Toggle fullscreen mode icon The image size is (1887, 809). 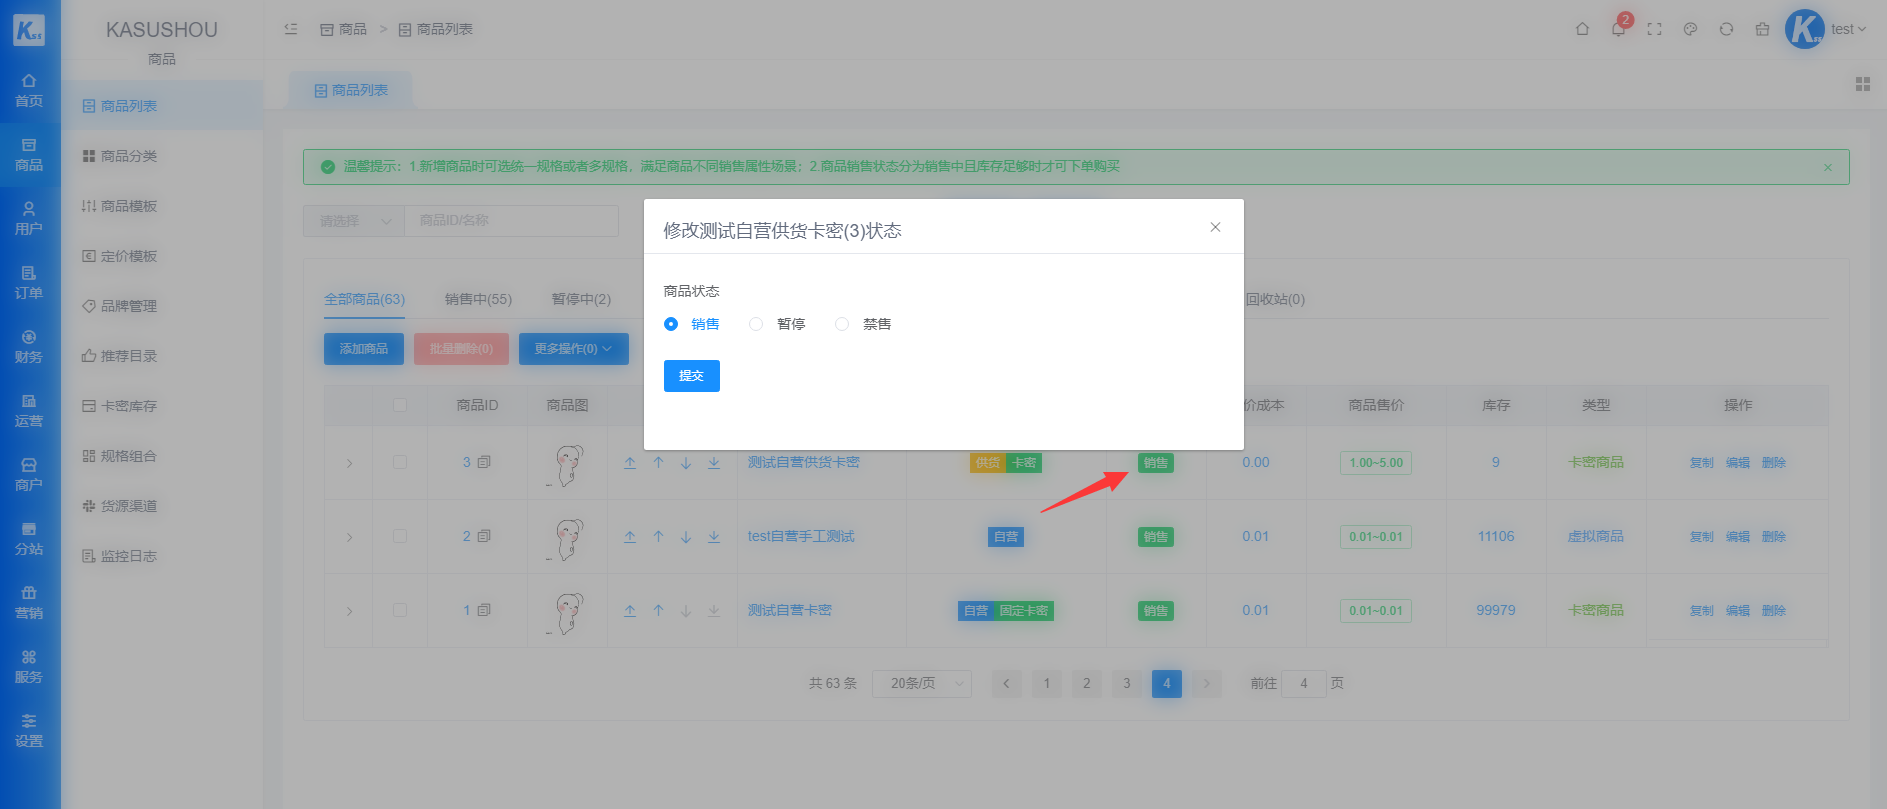(1654, 29)
